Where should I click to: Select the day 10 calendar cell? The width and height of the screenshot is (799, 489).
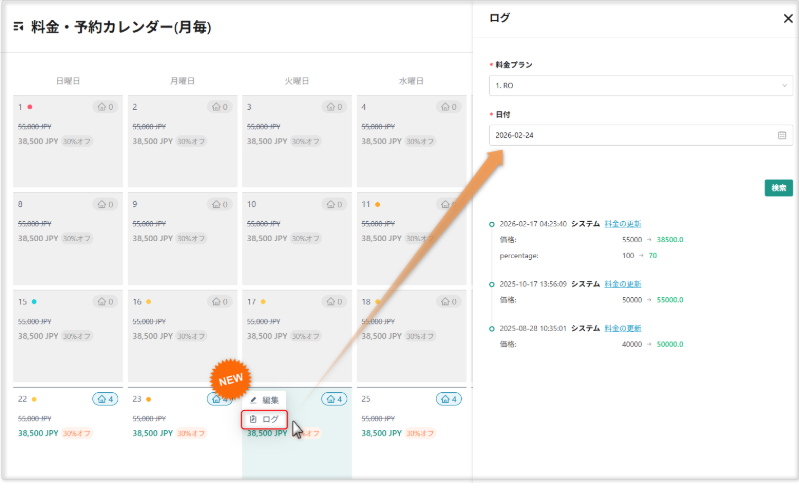pos(297,238)
